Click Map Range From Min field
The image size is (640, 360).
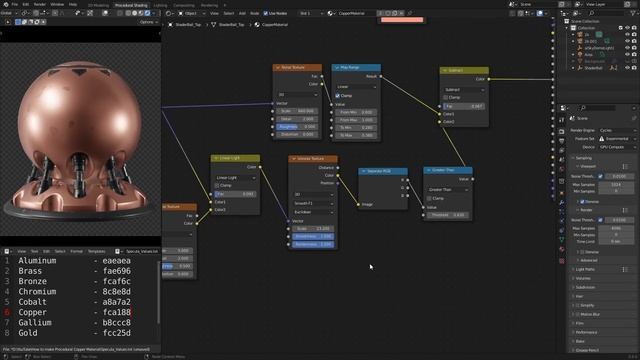[356, 112]
